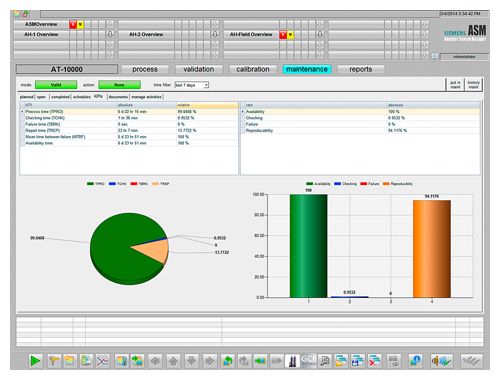Viewport: 500px width, 380px height.
Task: Switch to the calibration tab
Action: [253, 69]
